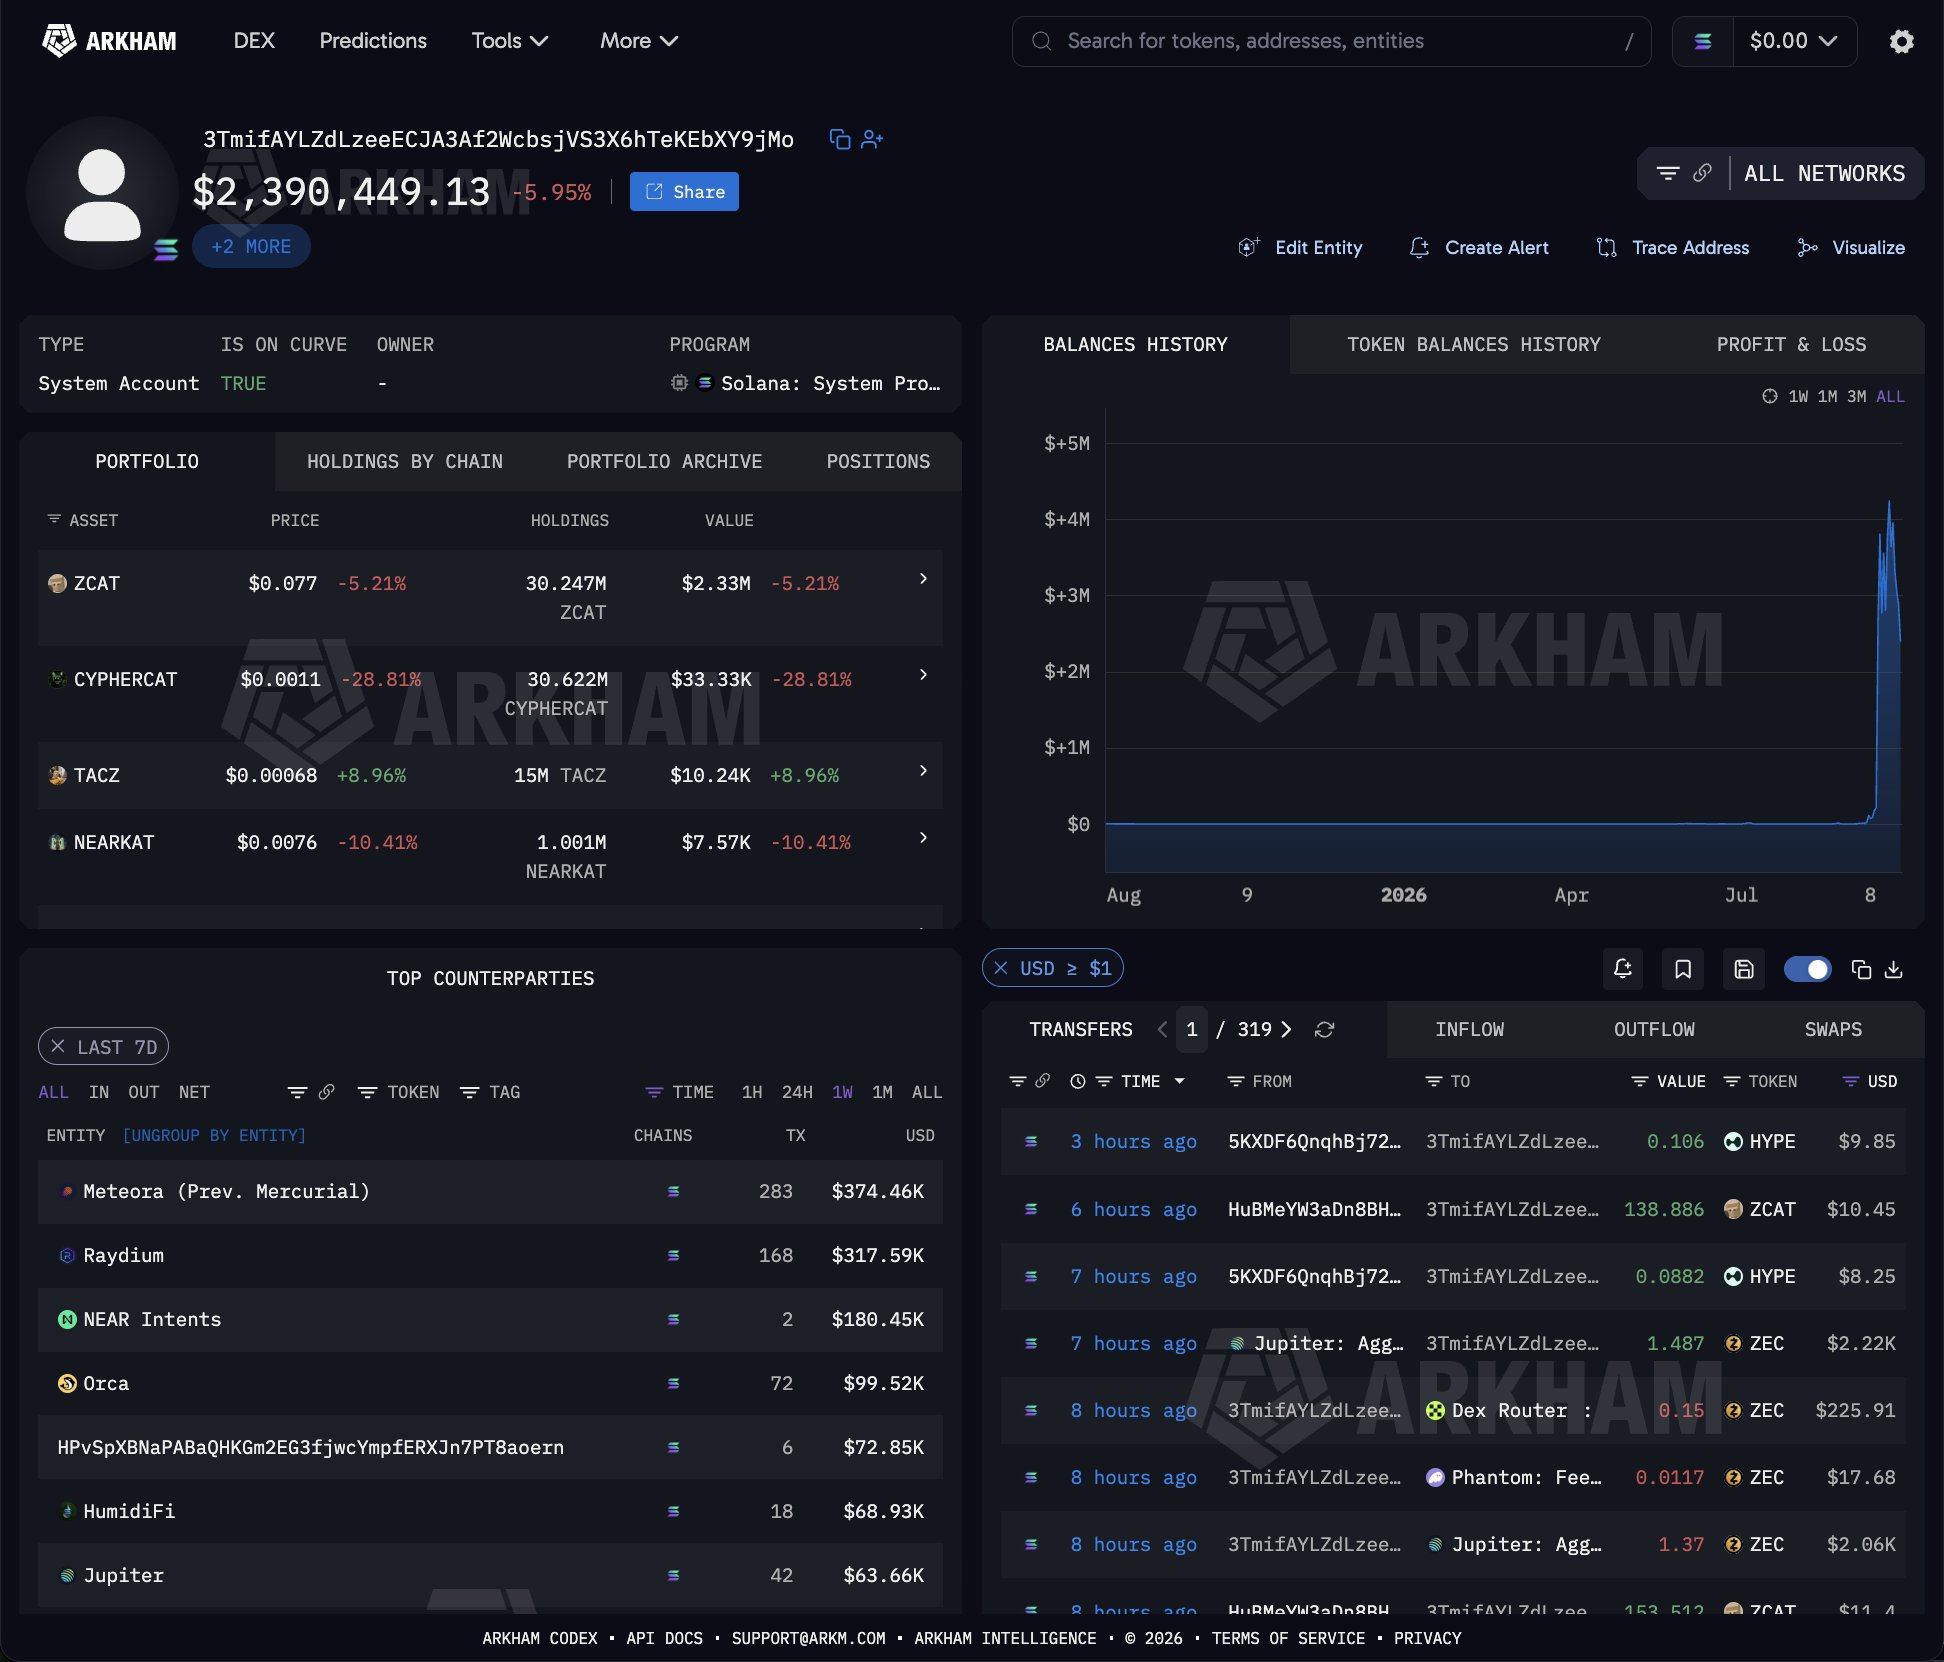Open the More dropdown menu
The image size is (1944, 1662).
tap(639, 41)
